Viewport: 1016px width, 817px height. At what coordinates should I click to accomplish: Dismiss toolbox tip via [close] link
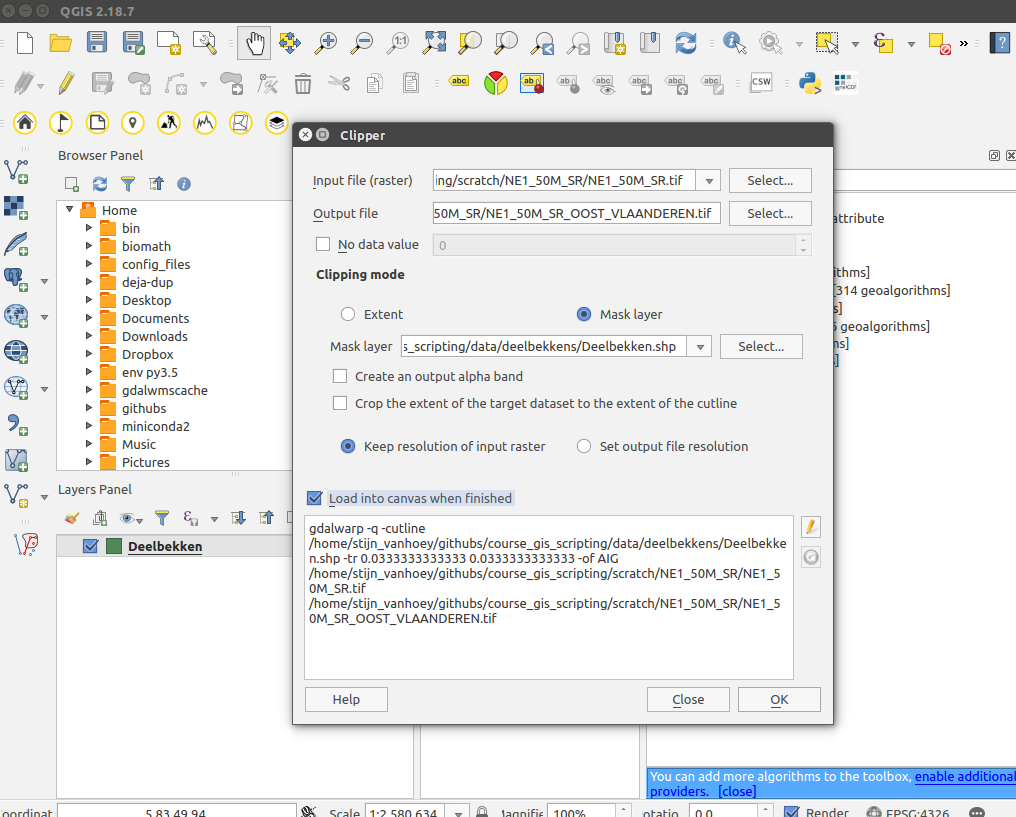pyautogui.click(x=737, y=791)
